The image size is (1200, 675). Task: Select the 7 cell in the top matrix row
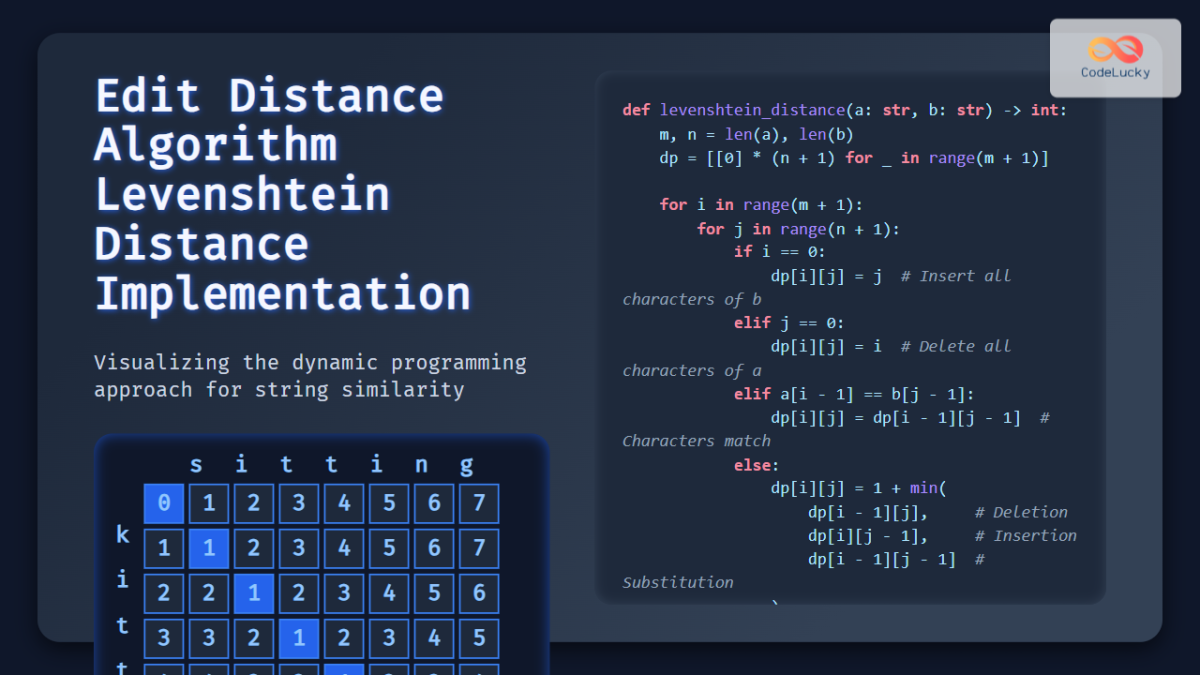point(478,503)
